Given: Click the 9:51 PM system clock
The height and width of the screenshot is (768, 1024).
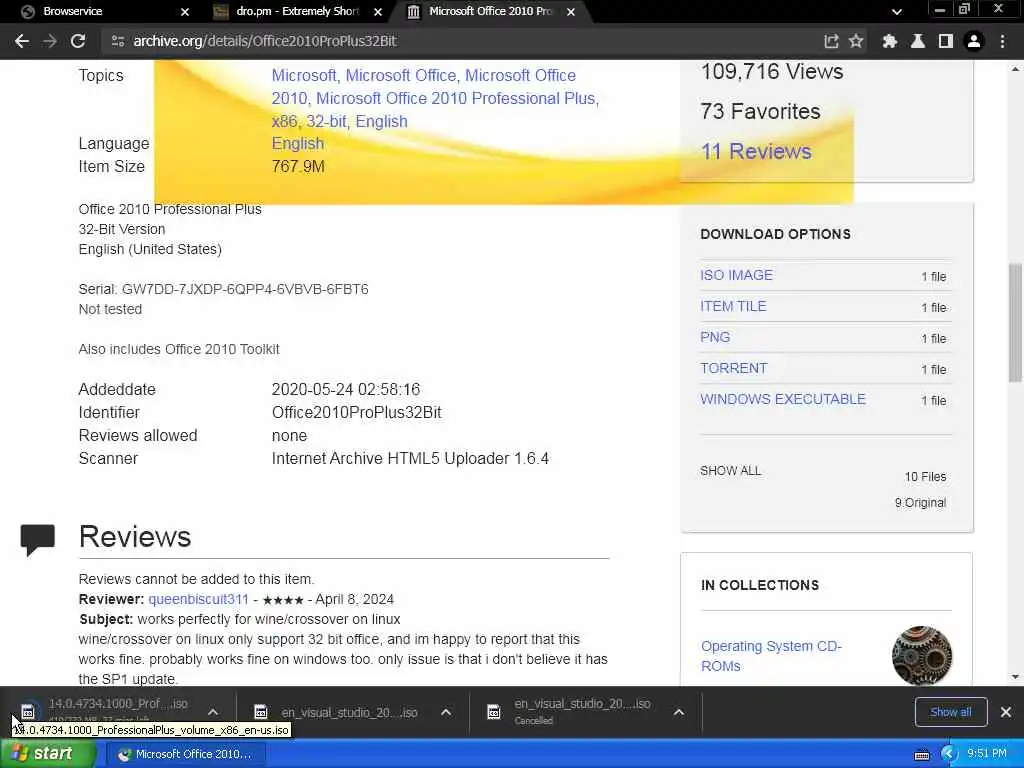Looking at the screenshot, I should (x=986, y=754).
